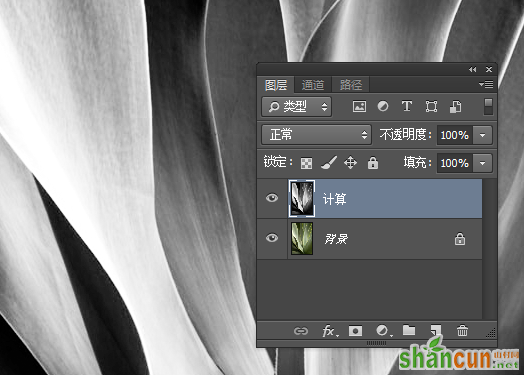Hide the 计算 layer
Viewport: 524px width, 375px height.
point(272,198)
